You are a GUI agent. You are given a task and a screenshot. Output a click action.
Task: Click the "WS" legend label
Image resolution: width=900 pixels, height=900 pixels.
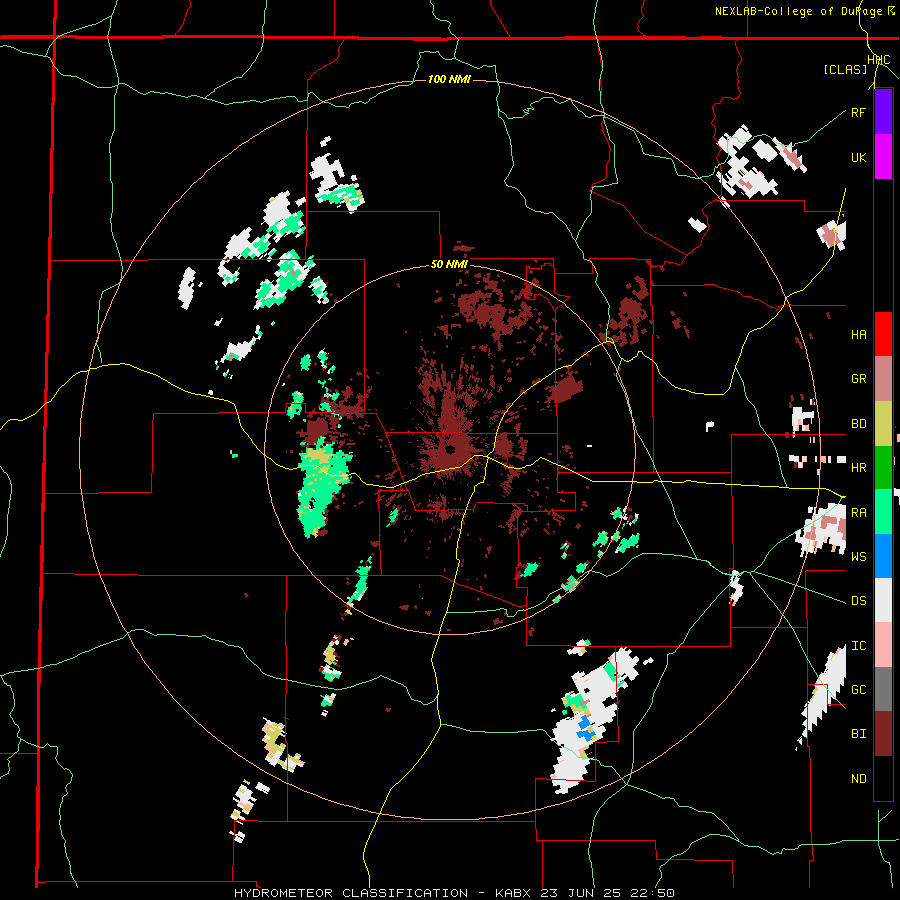[x=858, y=556]
